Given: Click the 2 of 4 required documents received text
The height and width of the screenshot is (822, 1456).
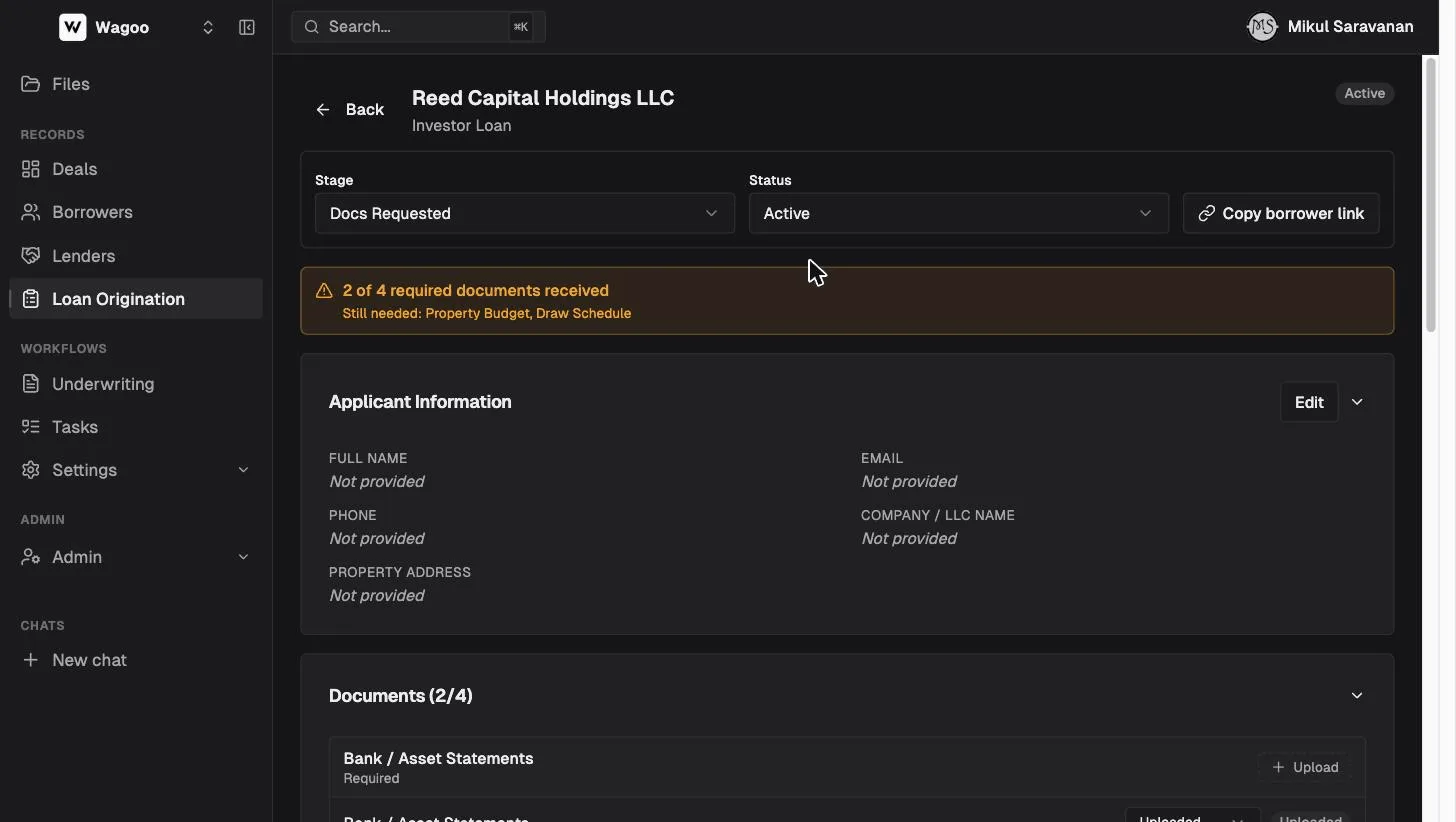Looking at the screenshot, I should (x=476, y=291).
